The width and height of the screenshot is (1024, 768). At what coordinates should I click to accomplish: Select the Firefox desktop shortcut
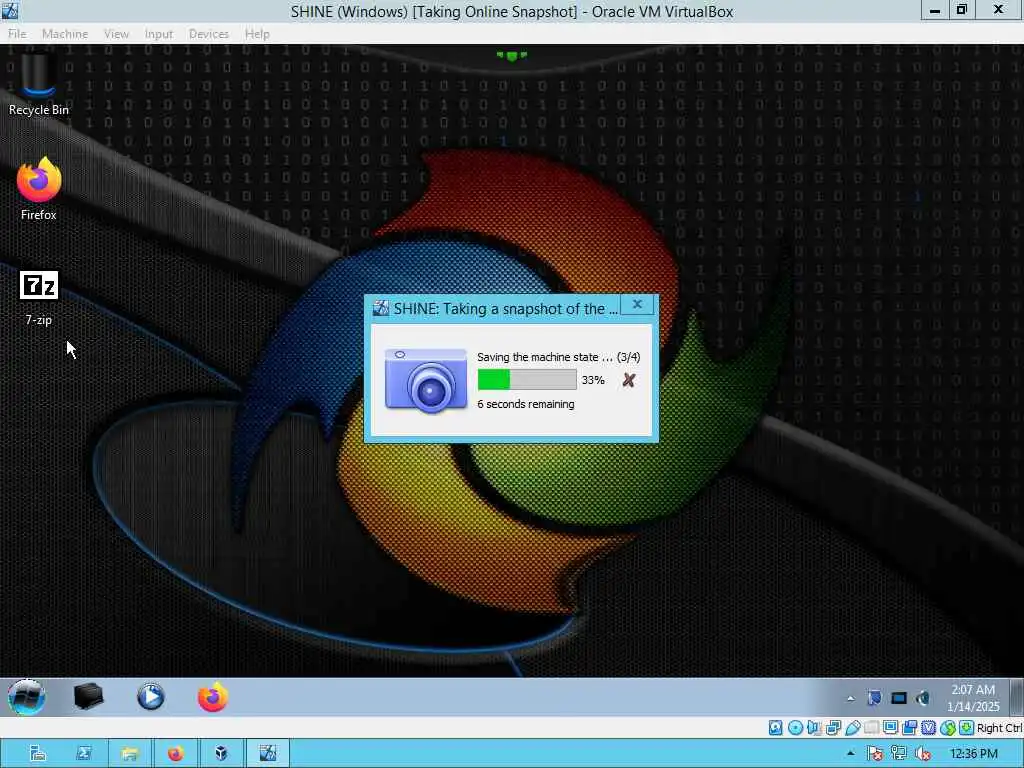[39, 189]
